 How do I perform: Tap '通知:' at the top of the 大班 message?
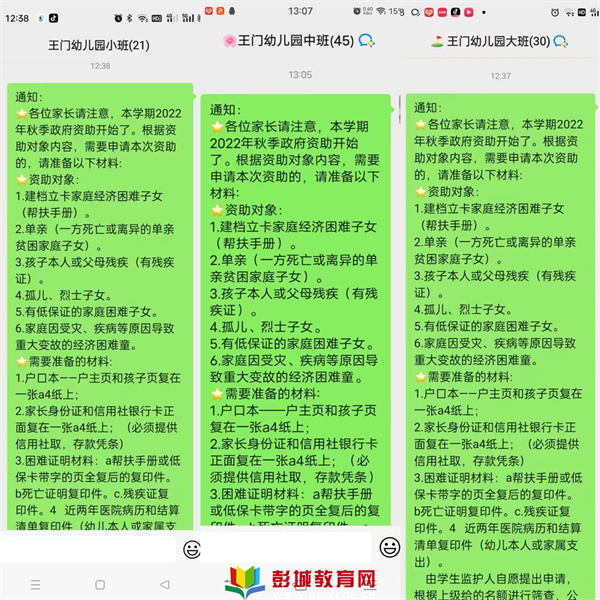[428, 108]
